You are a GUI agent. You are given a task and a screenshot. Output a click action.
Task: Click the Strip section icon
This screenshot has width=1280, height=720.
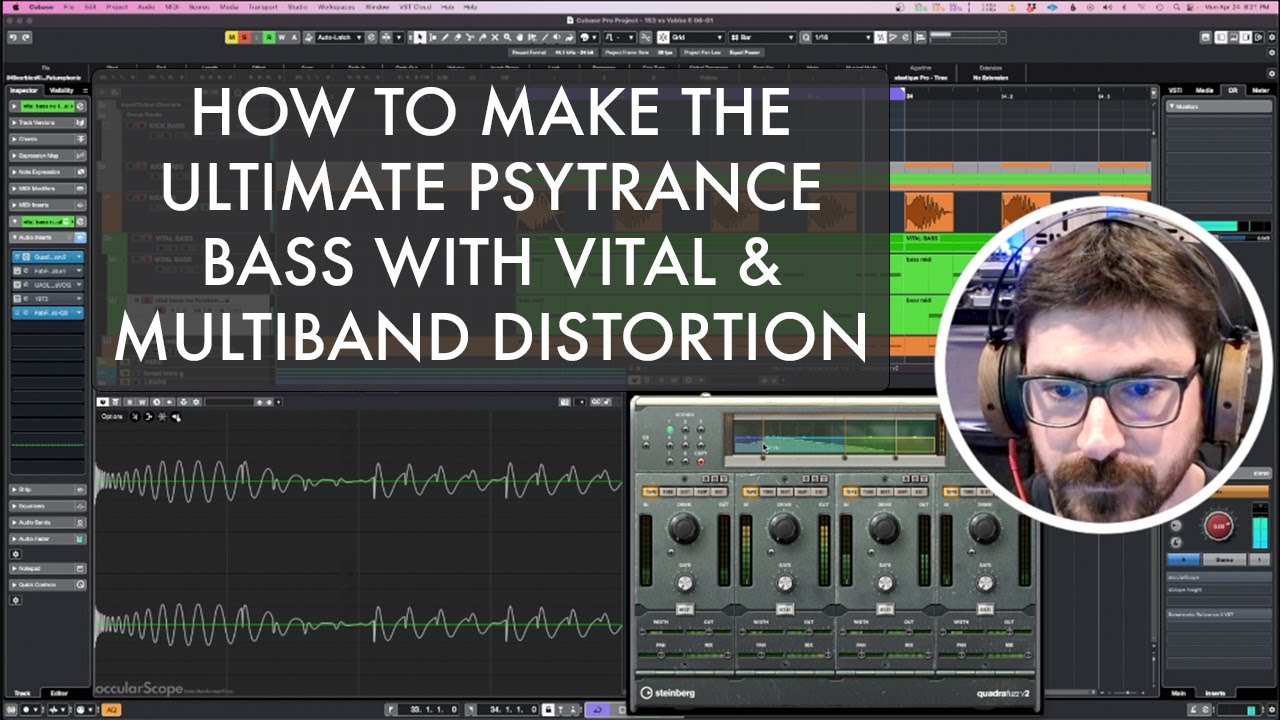[80, 490]
